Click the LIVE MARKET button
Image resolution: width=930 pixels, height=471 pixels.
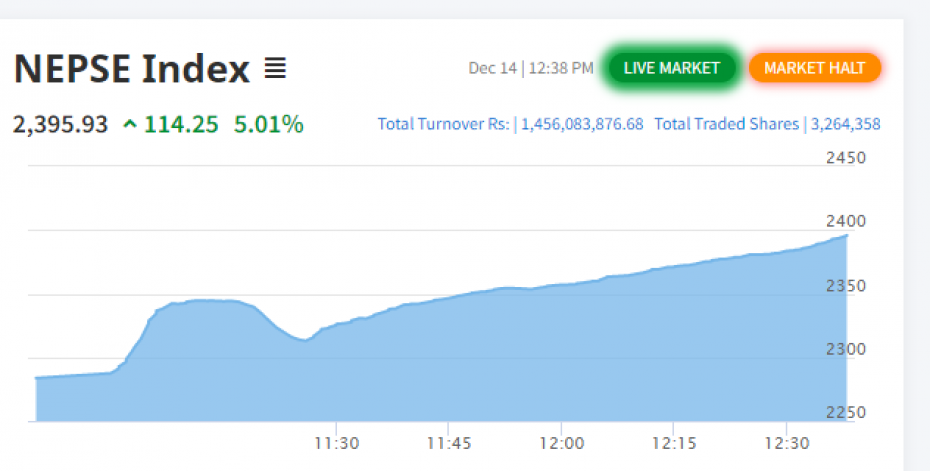tap(672, 68)
